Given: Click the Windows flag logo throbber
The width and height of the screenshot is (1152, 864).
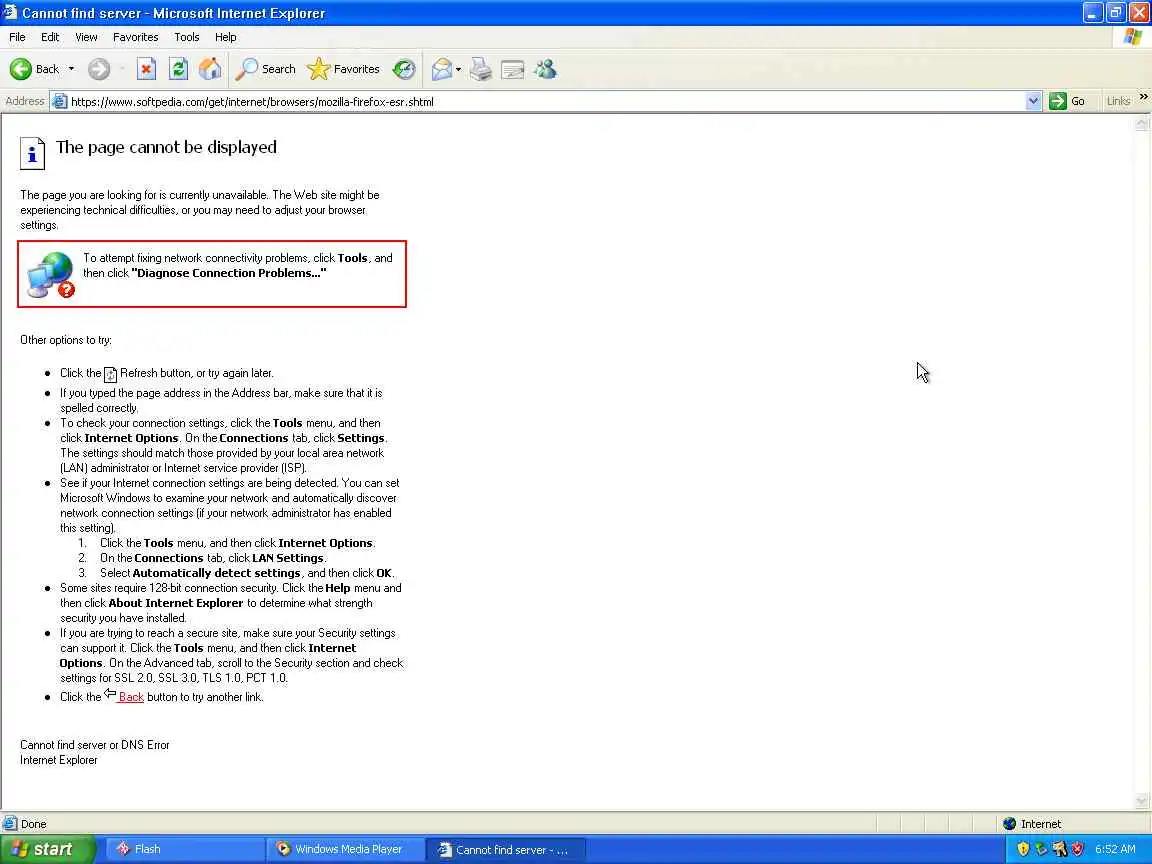Looking at the screenshot, I should [1134, 37].
